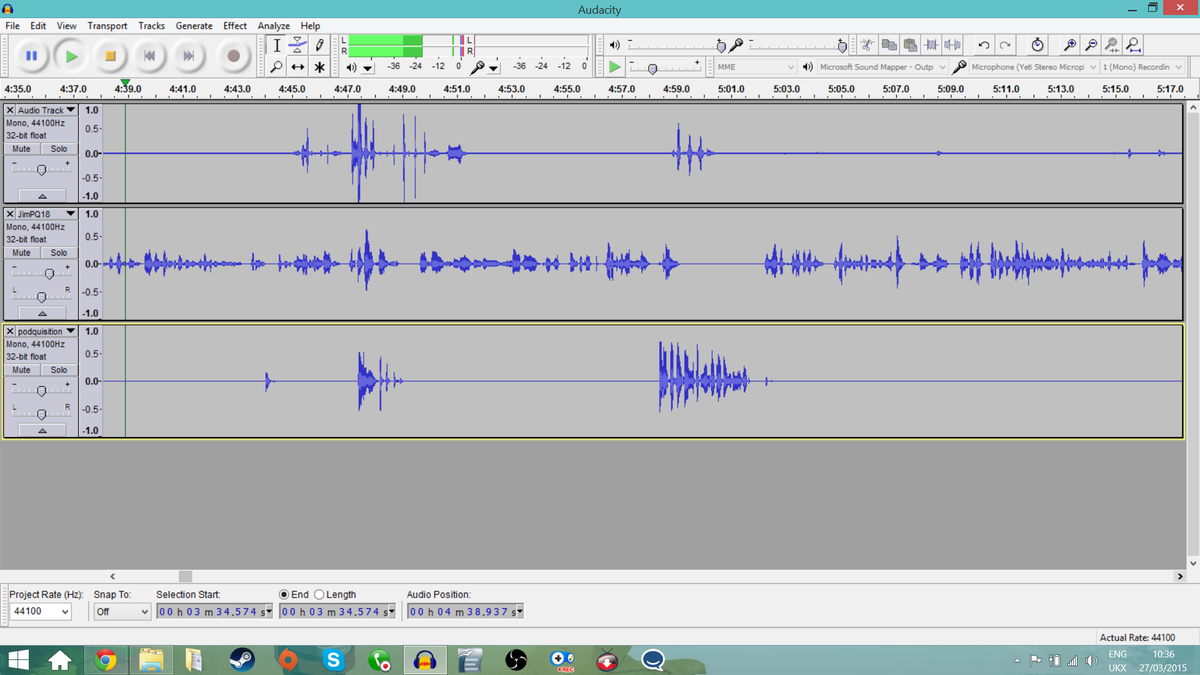
Task: Close the JimPQ18 track with its X
Action: tap(10, 214)
